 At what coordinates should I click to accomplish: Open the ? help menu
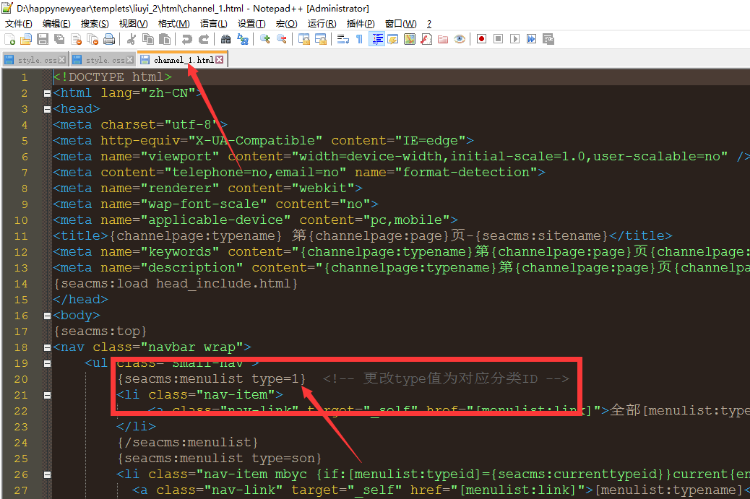tap(429, 24)
